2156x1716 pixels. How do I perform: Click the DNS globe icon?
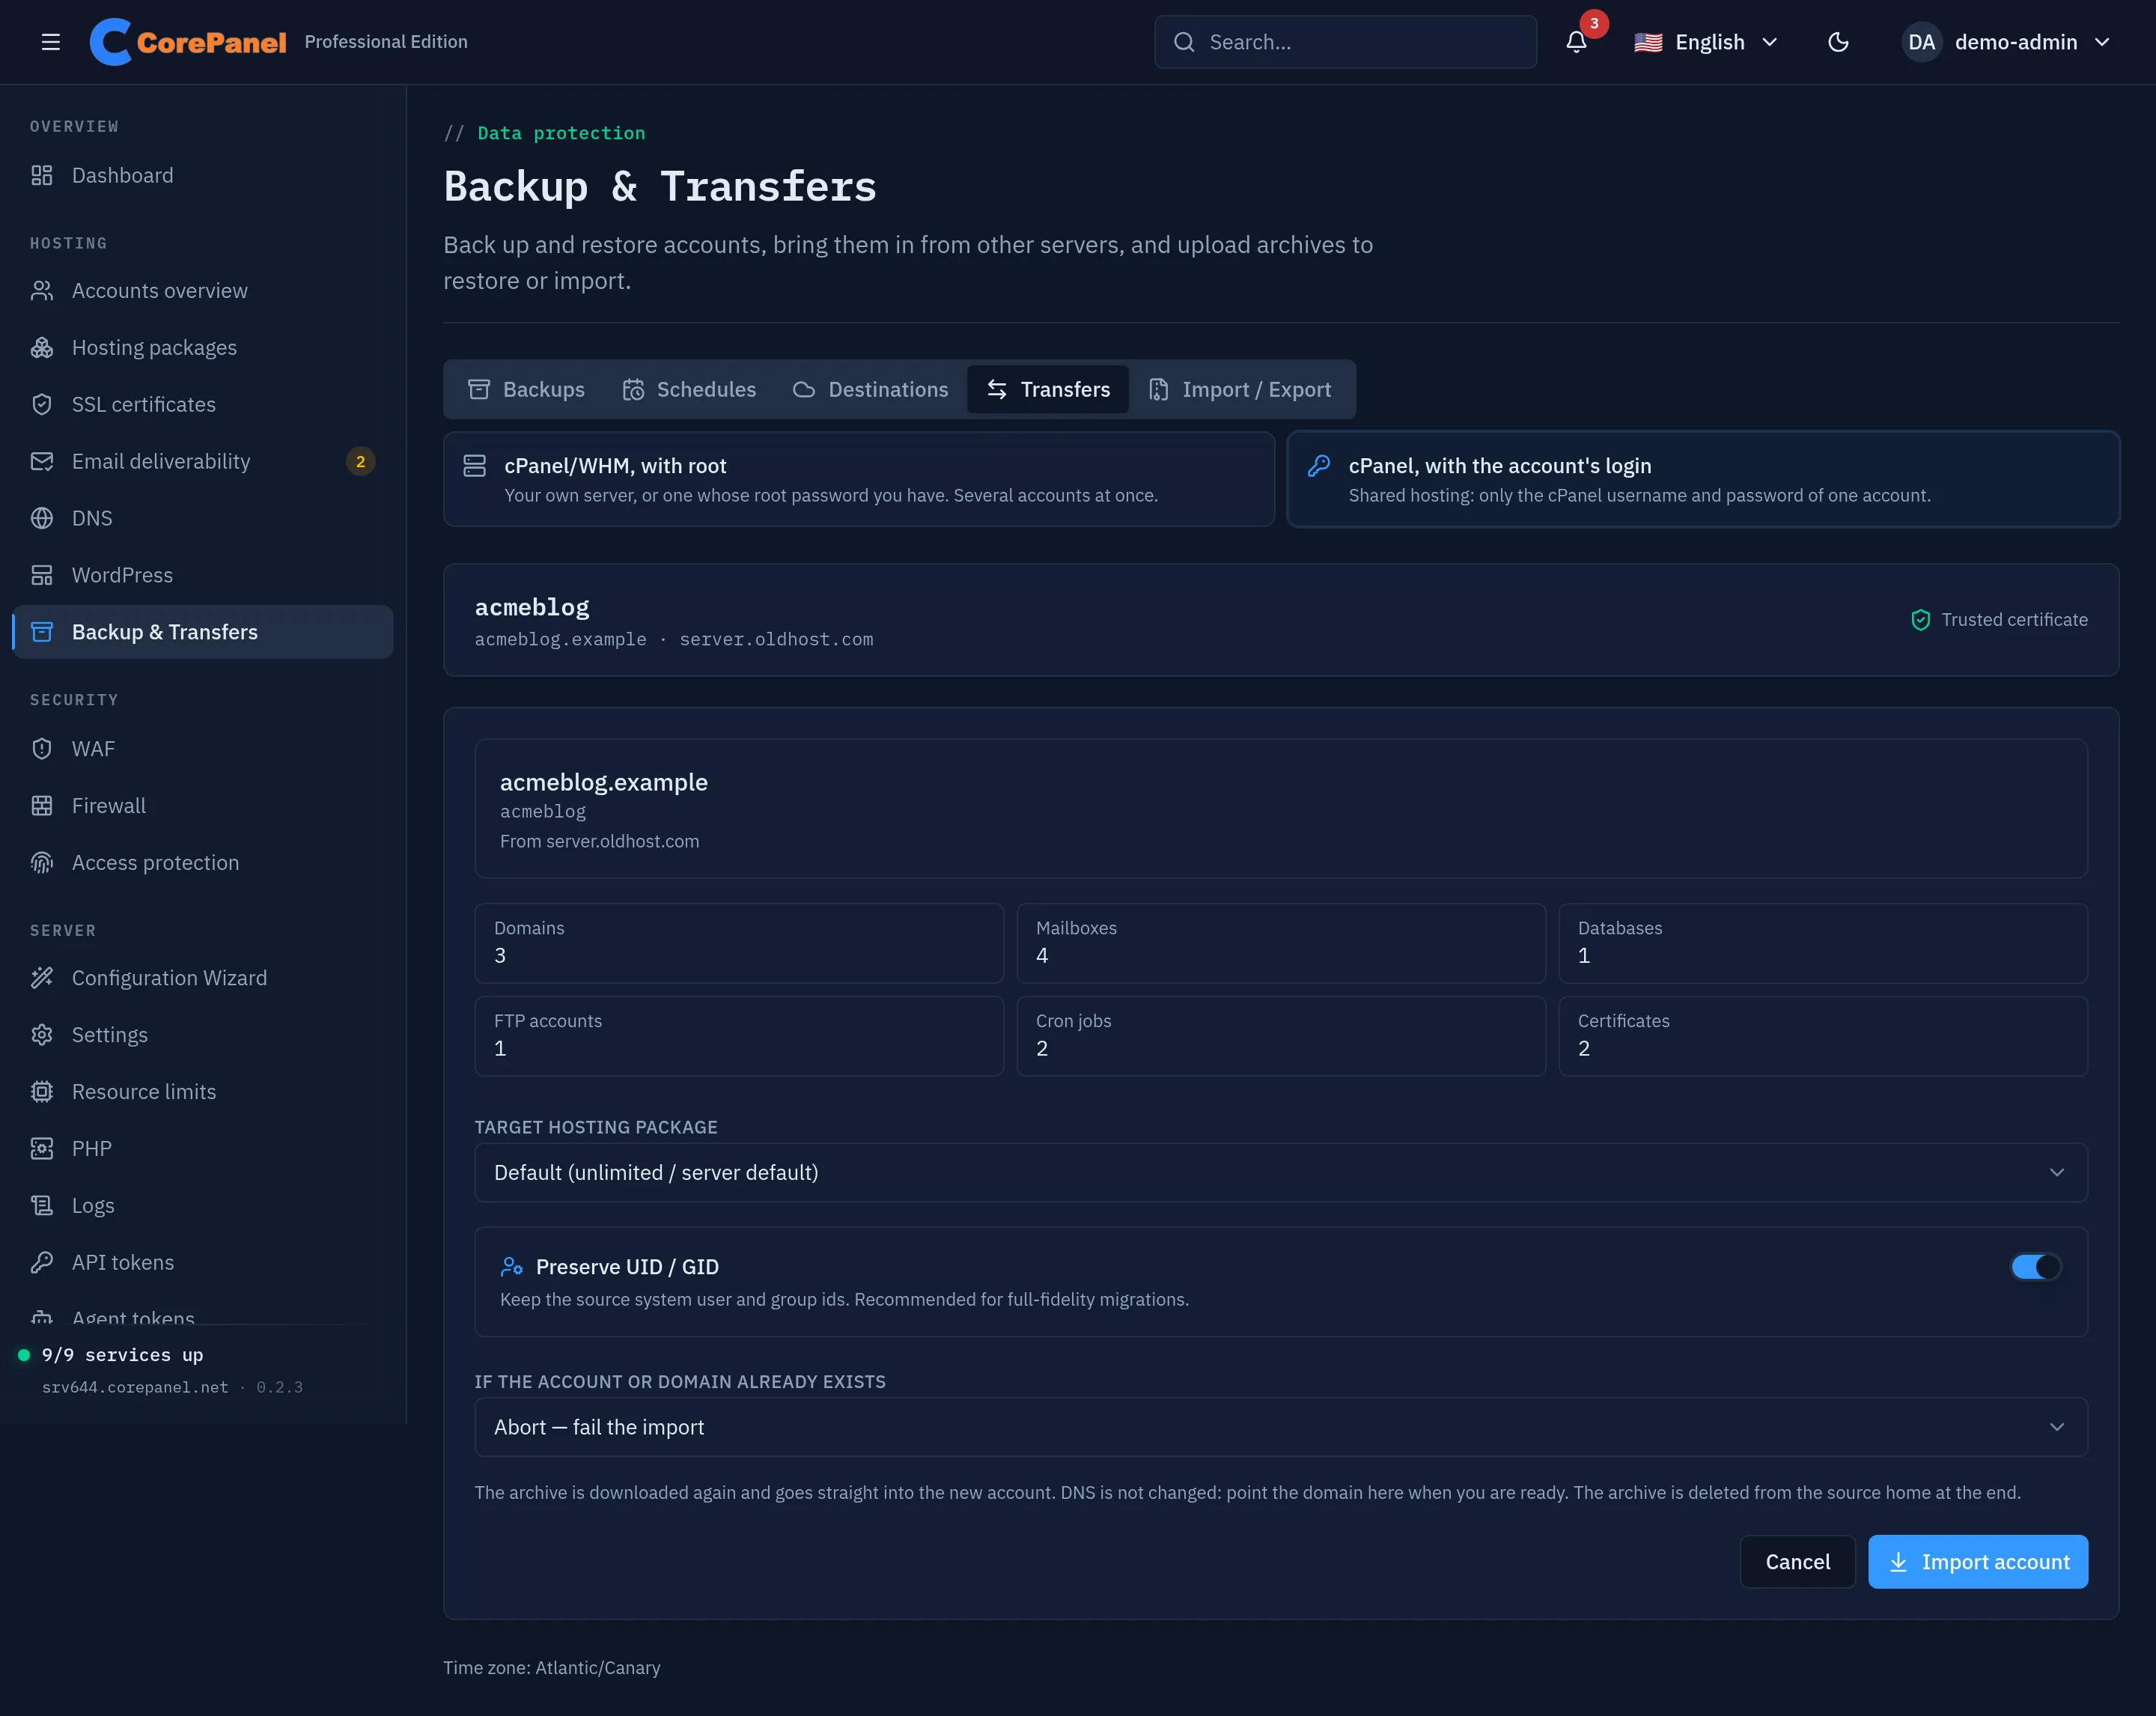42,518
